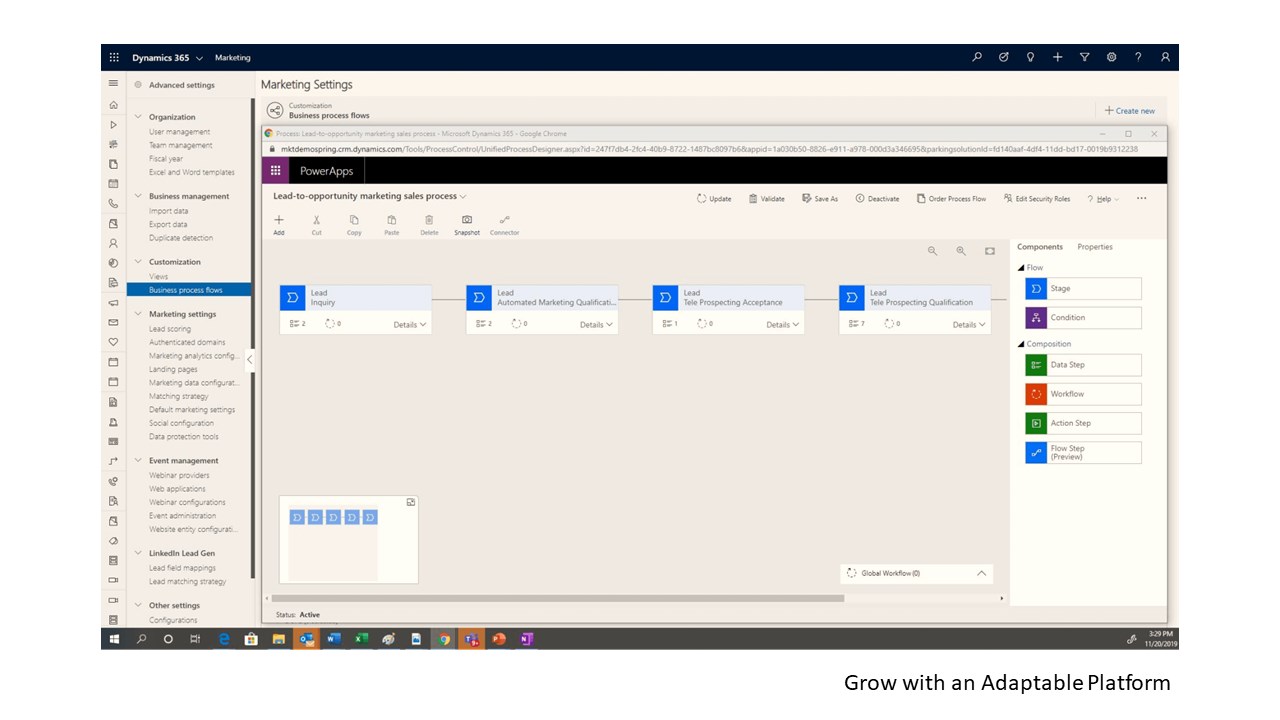Viewport: 1280px width, 720px height.
Task: Open the process name dropdown
Action: tap(463, 197)
